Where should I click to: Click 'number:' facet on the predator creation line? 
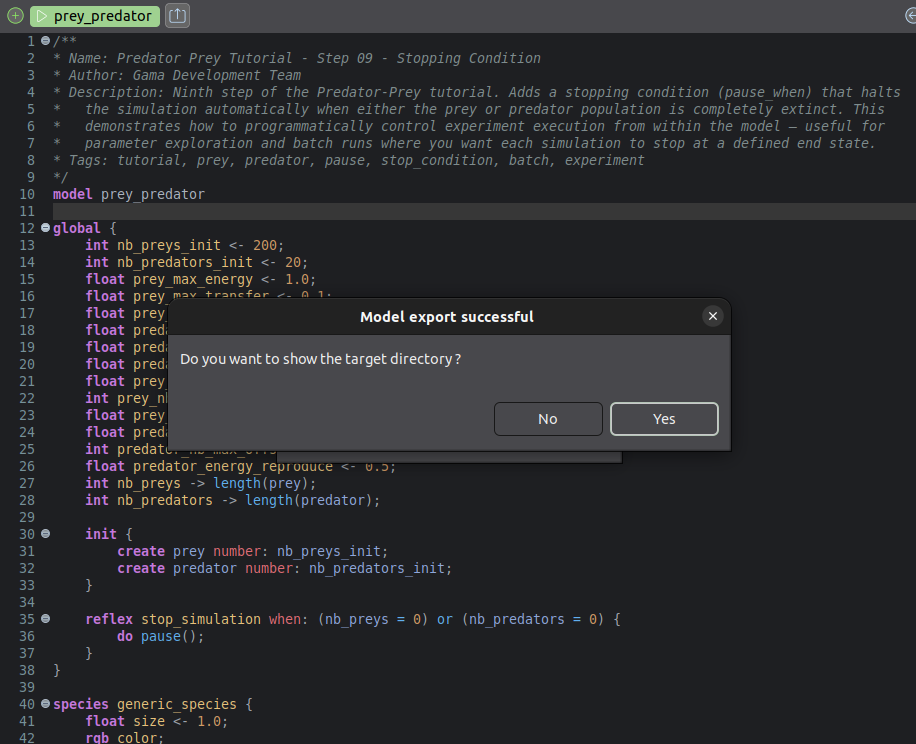click(x=273, y=568)
